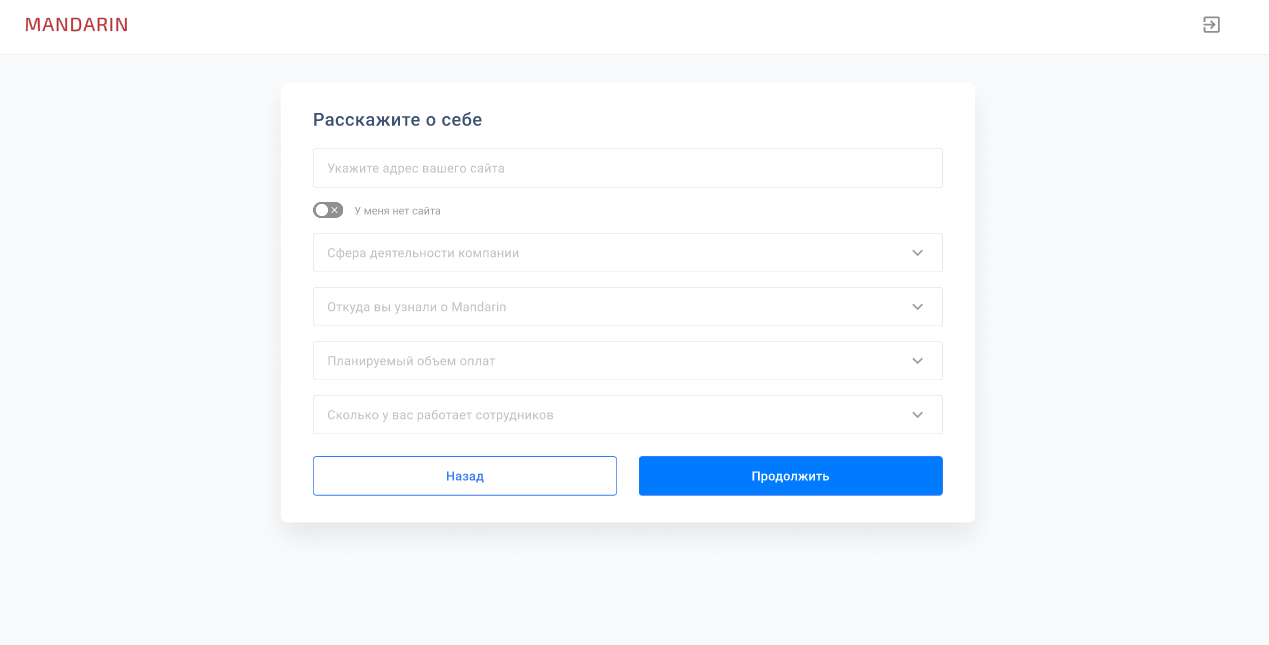Click the chevron arrow of "Планируемый объем оплат"
The width and height of the screenshot is (1269, 645).
[x=917, y=361]
